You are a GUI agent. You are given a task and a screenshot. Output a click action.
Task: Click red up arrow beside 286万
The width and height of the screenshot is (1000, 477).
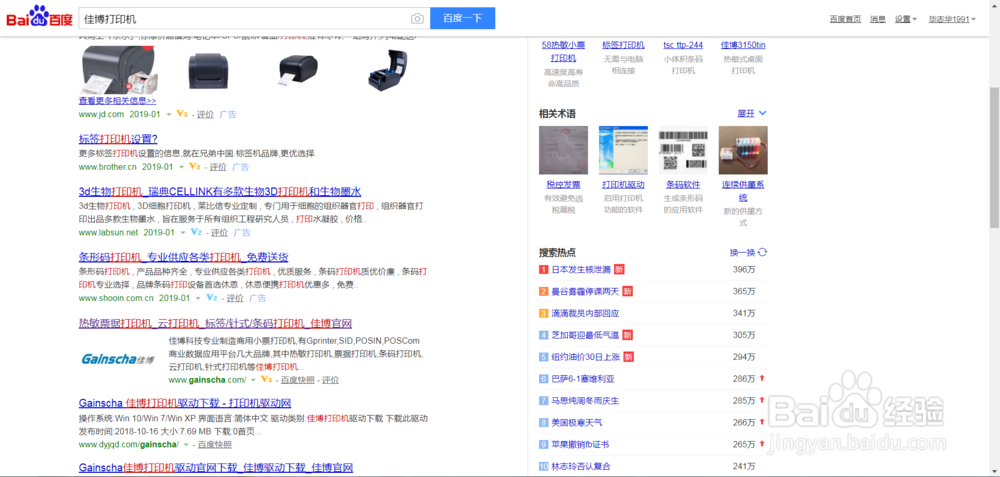tap(761, 378)
